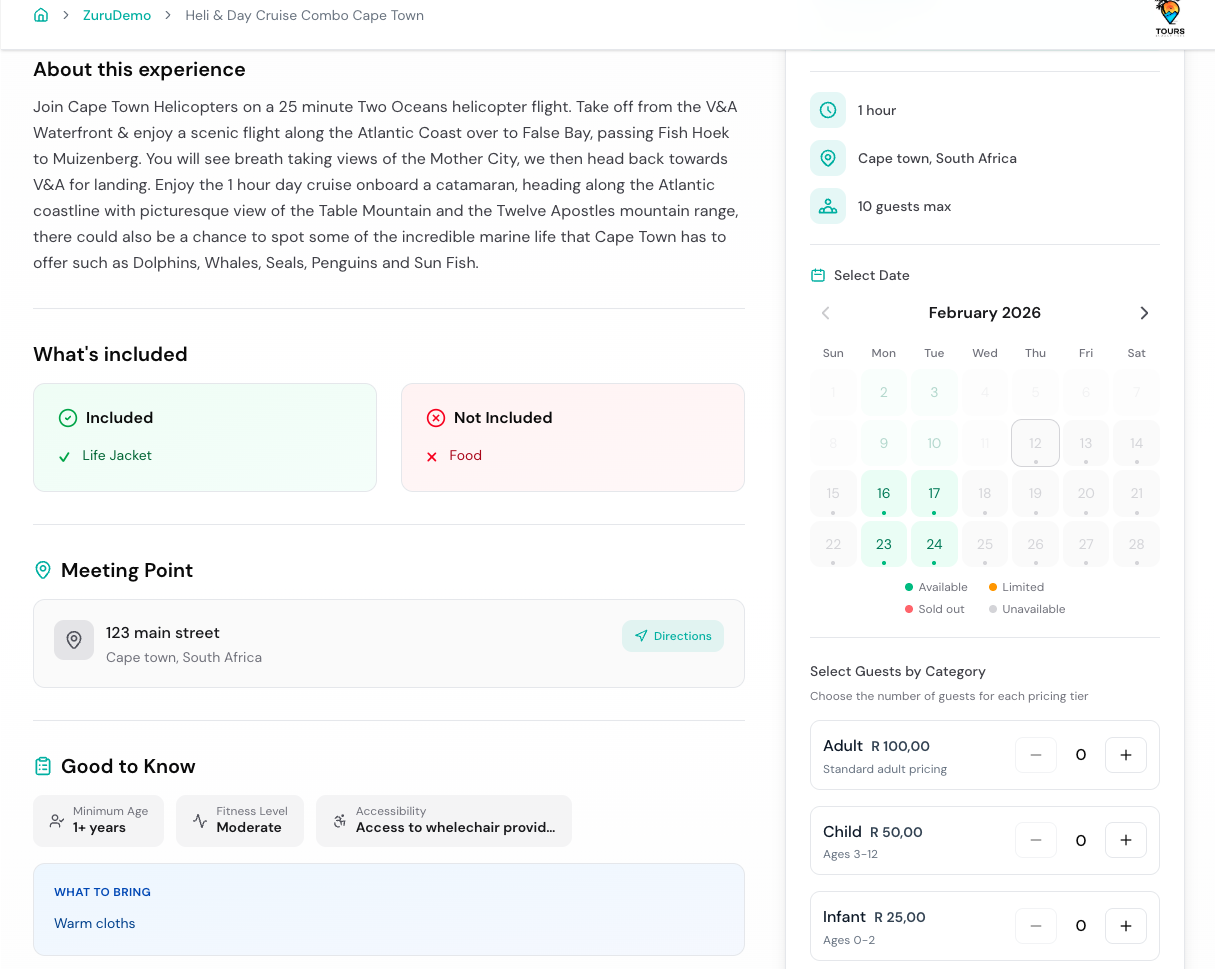This screenshot has height=969, width=1215.
Task: Decrease the Infant guest count
Action: tap(1035, 925)
